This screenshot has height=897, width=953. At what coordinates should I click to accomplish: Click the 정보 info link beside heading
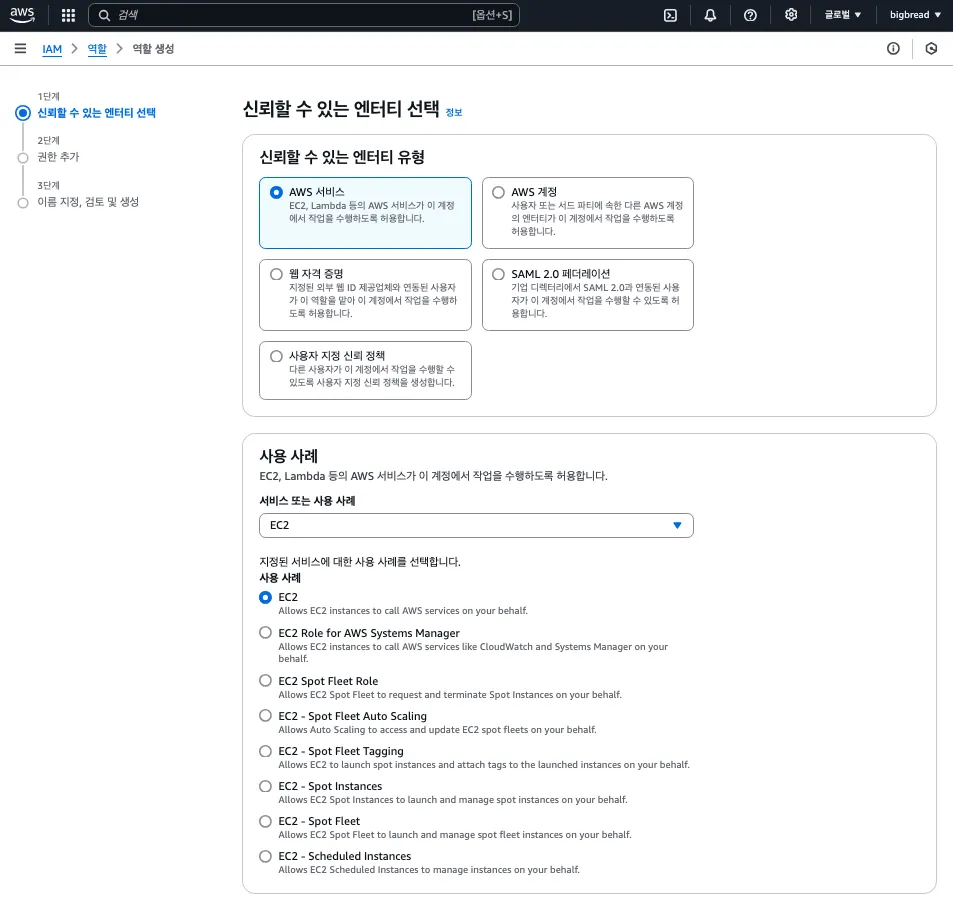454,112
